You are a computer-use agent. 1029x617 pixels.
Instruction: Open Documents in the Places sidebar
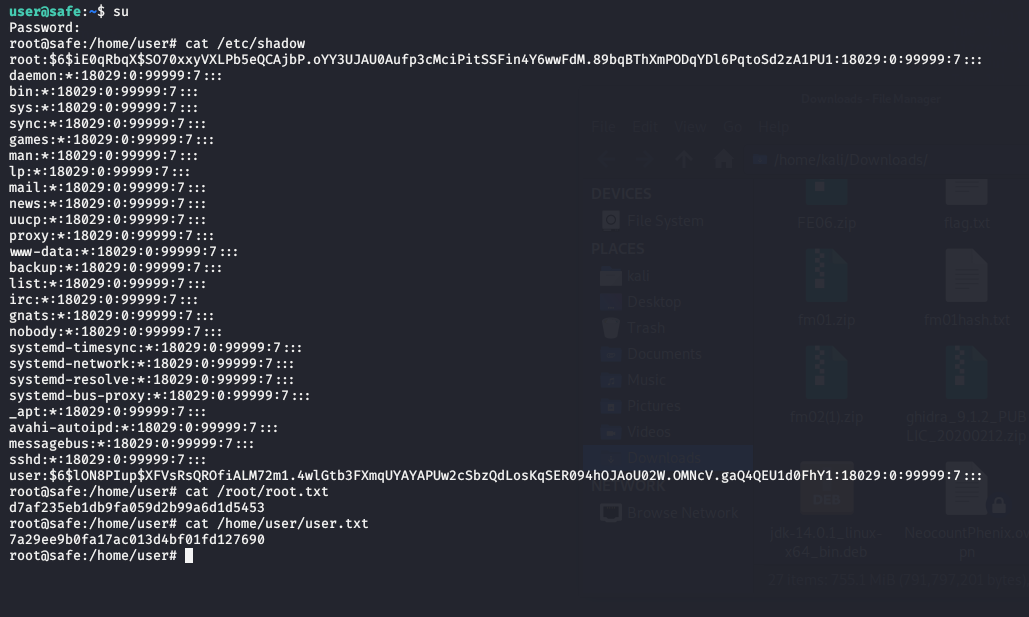(x=664, y=354)
